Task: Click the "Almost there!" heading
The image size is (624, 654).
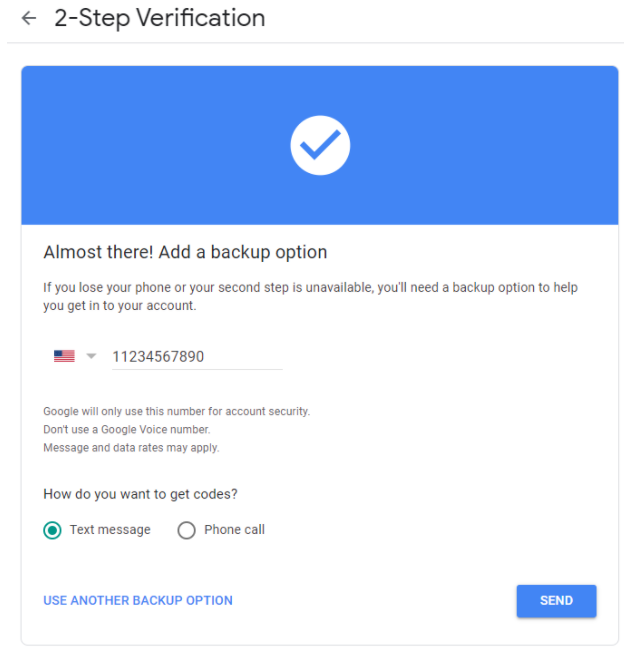Action: point(185,252)
